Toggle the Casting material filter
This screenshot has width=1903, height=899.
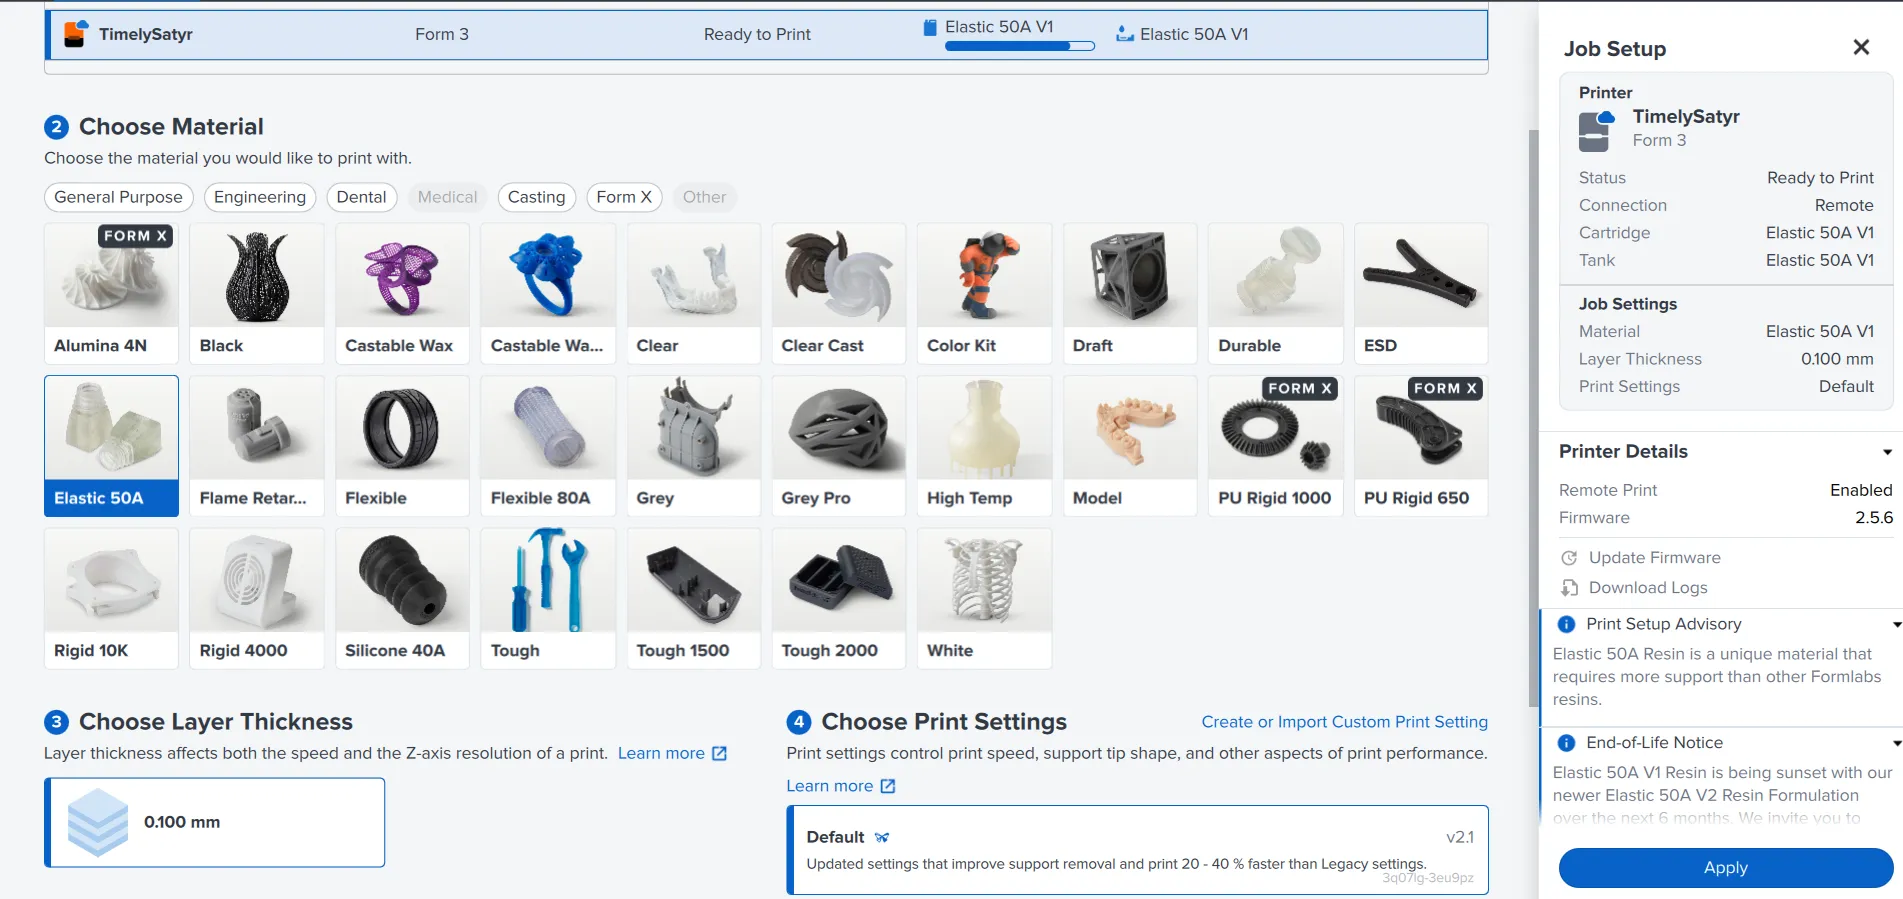click(x=536, y=197)
